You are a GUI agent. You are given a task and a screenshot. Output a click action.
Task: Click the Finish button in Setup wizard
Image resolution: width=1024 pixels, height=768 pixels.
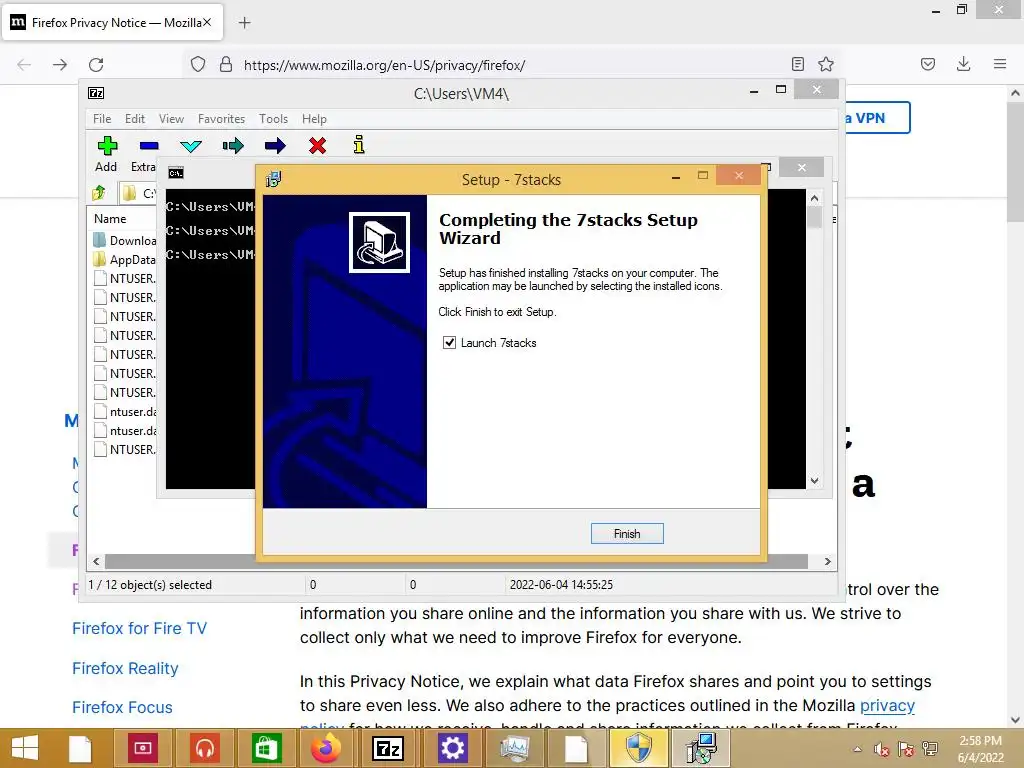(627, 534)
